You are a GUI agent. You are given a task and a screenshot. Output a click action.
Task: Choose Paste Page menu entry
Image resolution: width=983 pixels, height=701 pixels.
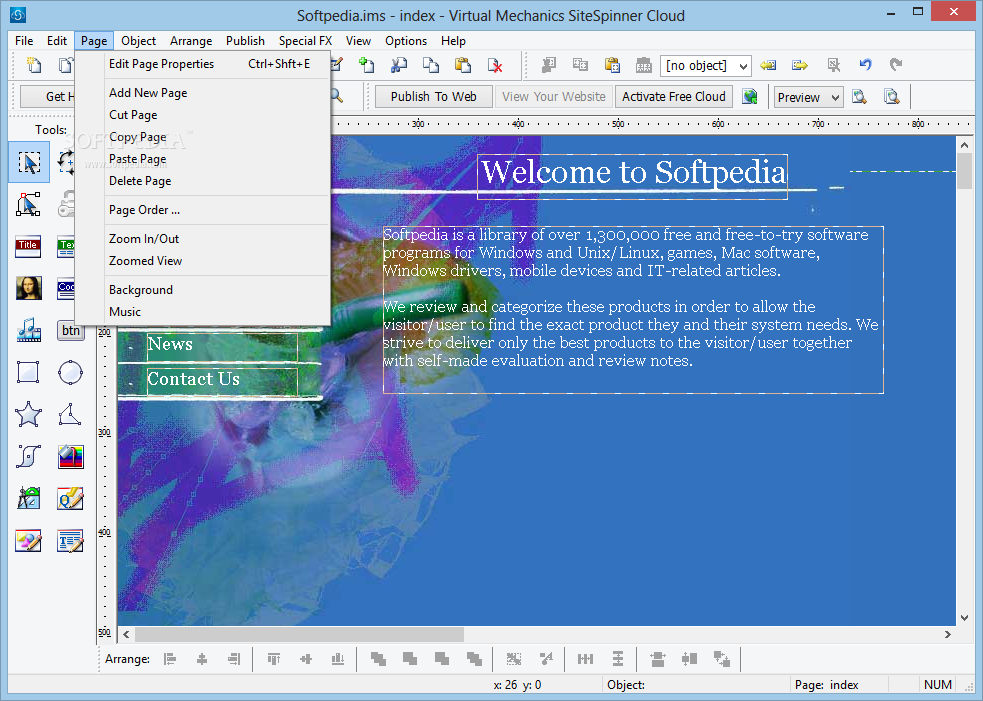click(216, 159)
